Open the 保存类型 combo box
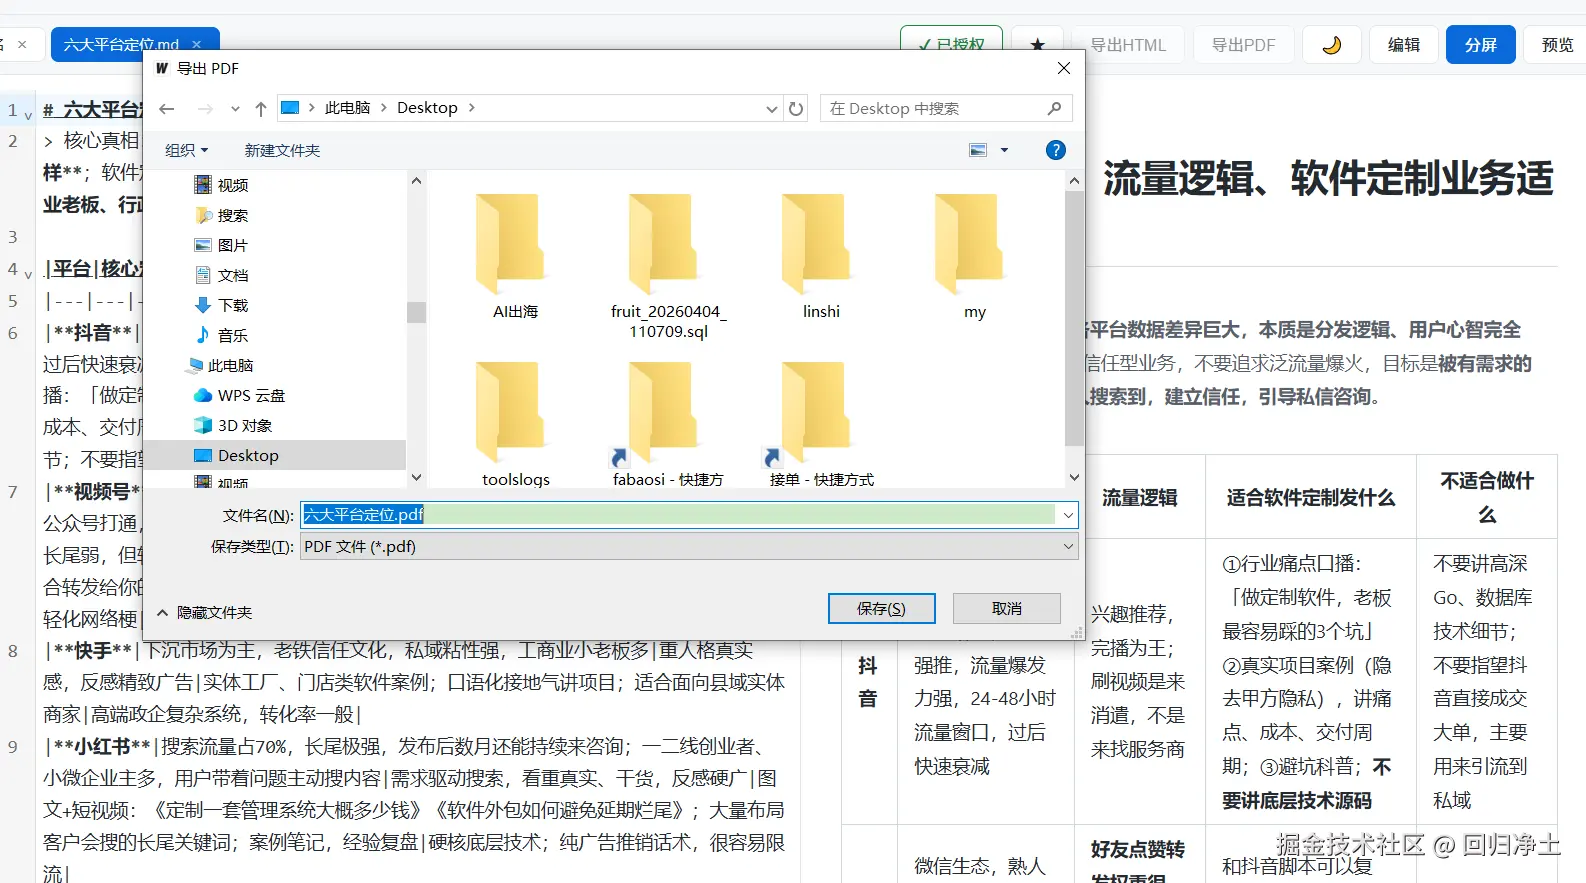 [x=689, y=547]
